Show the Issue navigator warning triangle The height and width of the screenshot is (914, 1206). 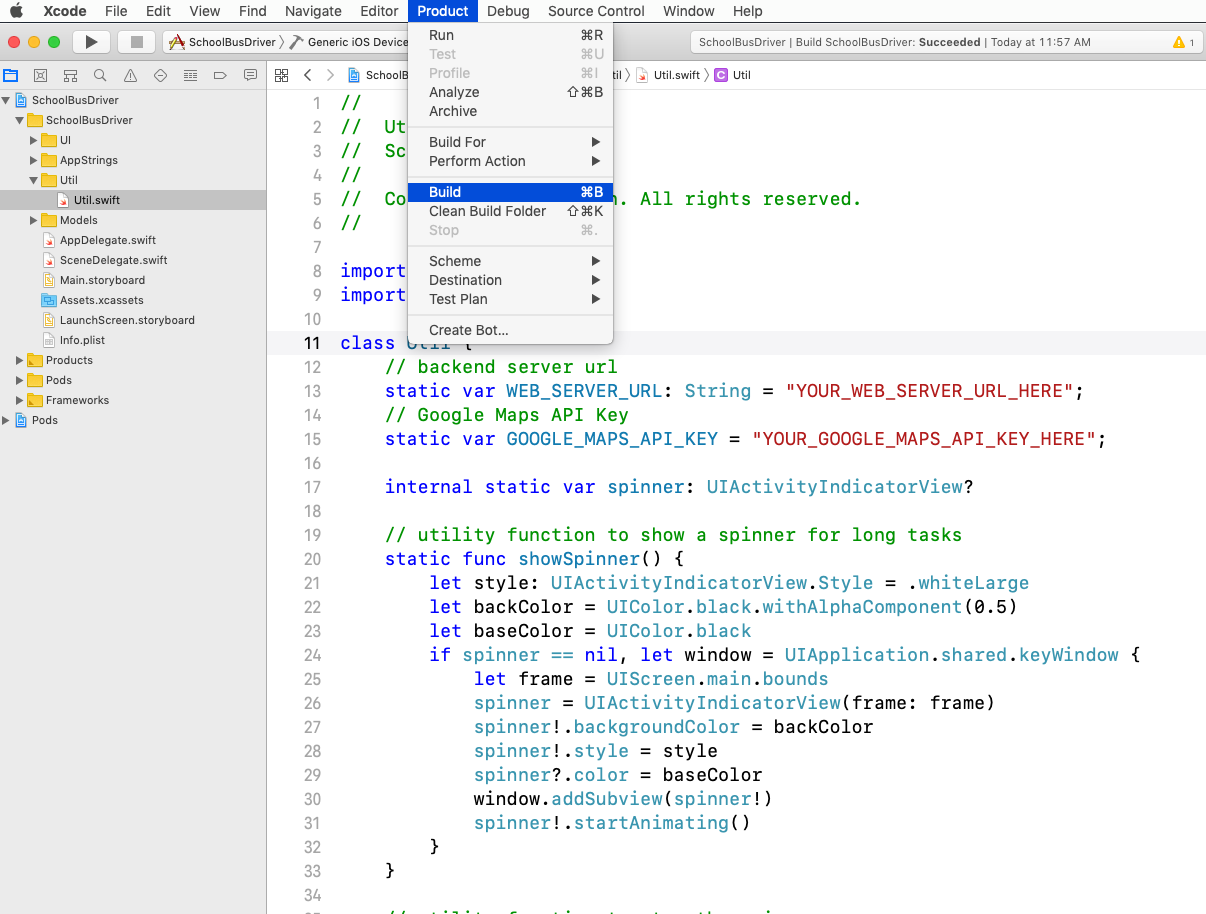click(x=130, y=75)
